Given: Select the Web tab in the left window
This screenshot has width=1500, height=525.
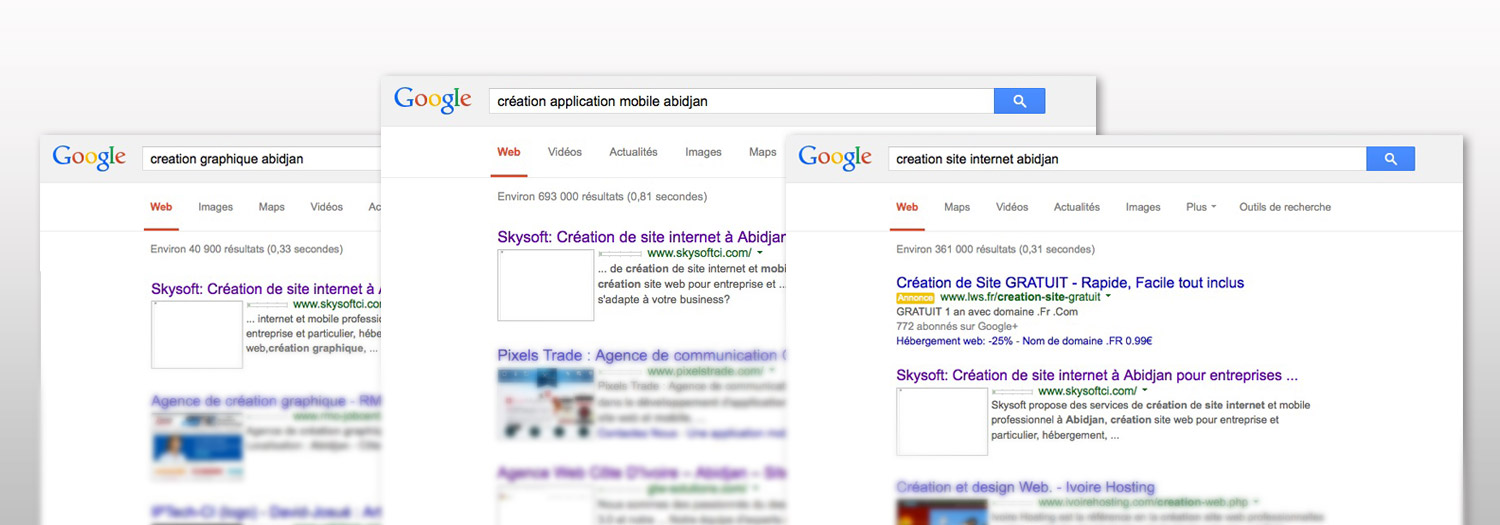Looking at the screenshot, I should (x=161, y=207).
